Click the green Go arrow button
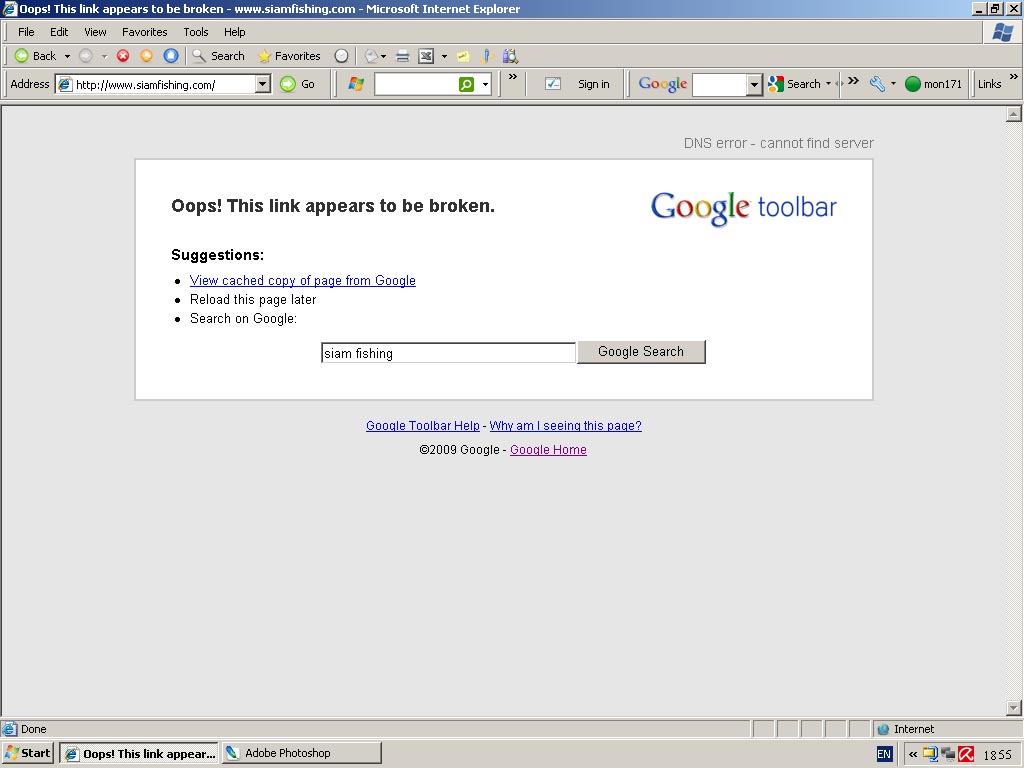Viewport: 1024px width, 768px height. click(x=288, y=84)
